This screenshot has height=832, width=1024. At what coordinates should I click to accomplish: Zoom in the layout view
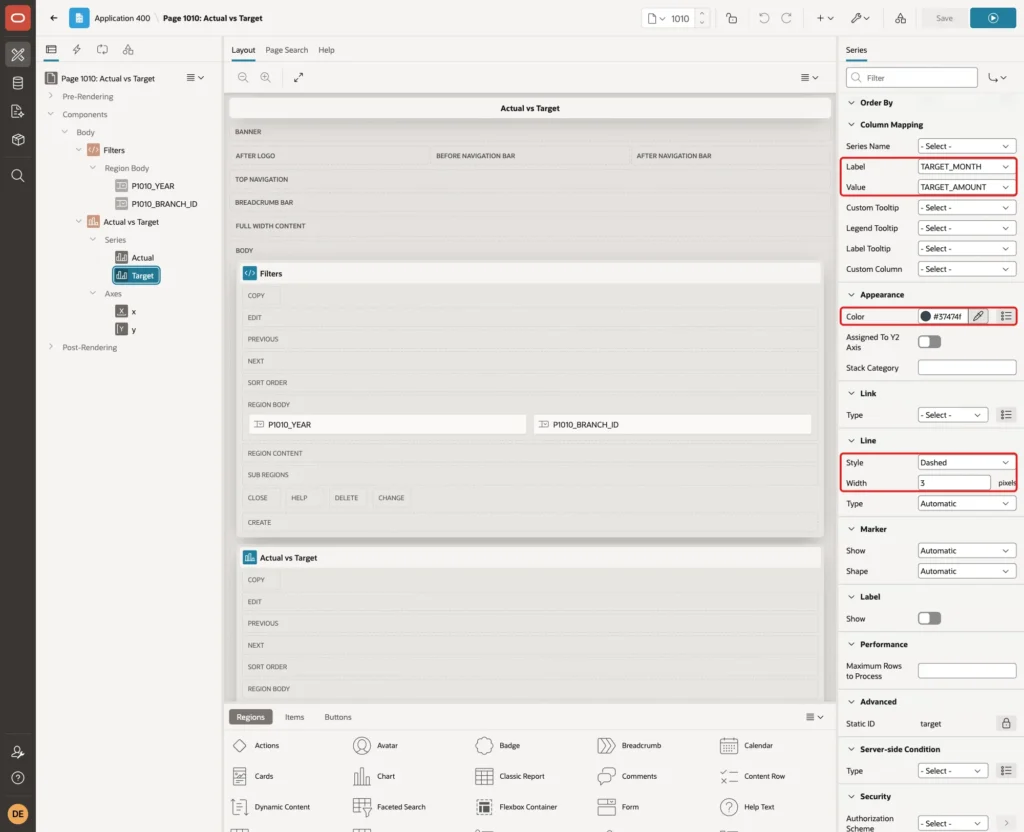coord(265,77)
